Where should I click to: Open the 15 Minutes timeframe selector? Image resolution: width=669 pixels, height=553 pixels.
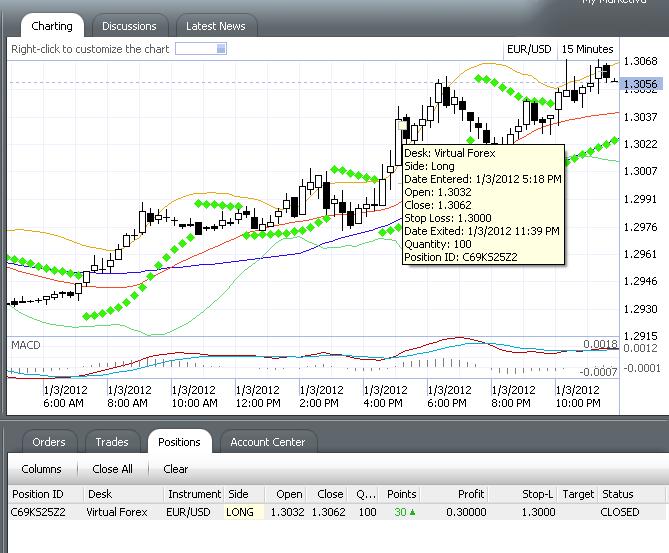588,49
